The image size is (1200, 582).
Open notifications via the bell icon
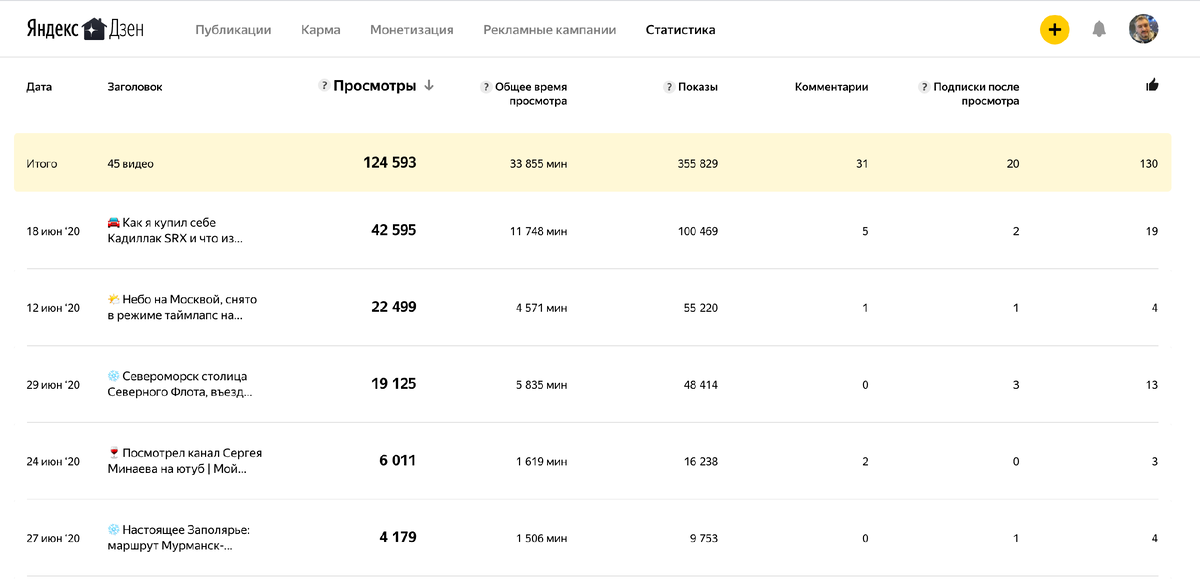(1098, 30)
